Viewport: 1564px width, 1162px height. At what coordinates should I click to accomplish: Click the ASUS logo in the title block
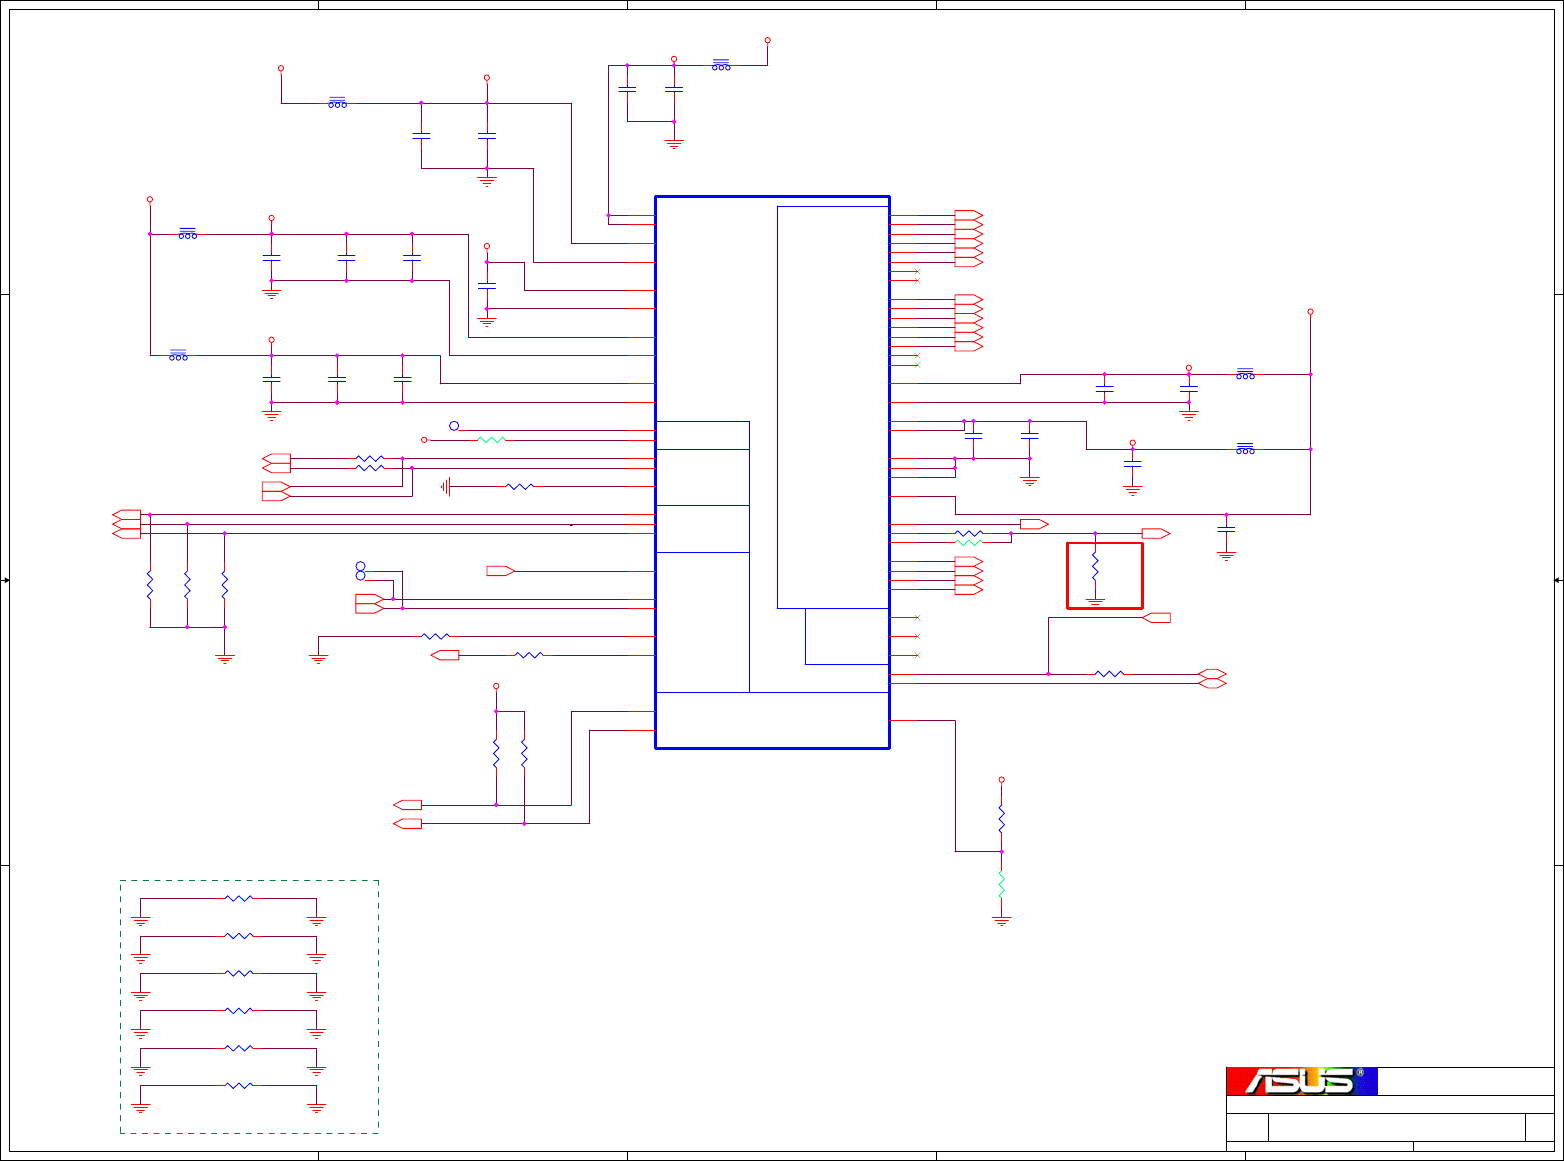click(1302, 1081)
